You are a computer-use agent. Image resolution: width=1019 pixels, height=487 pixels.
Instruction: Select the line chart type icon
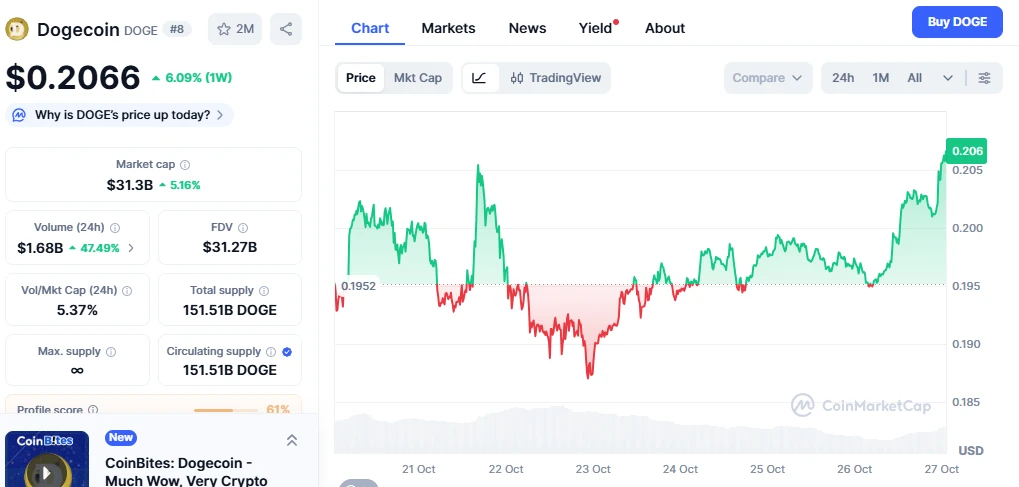[x=479, y=78]
